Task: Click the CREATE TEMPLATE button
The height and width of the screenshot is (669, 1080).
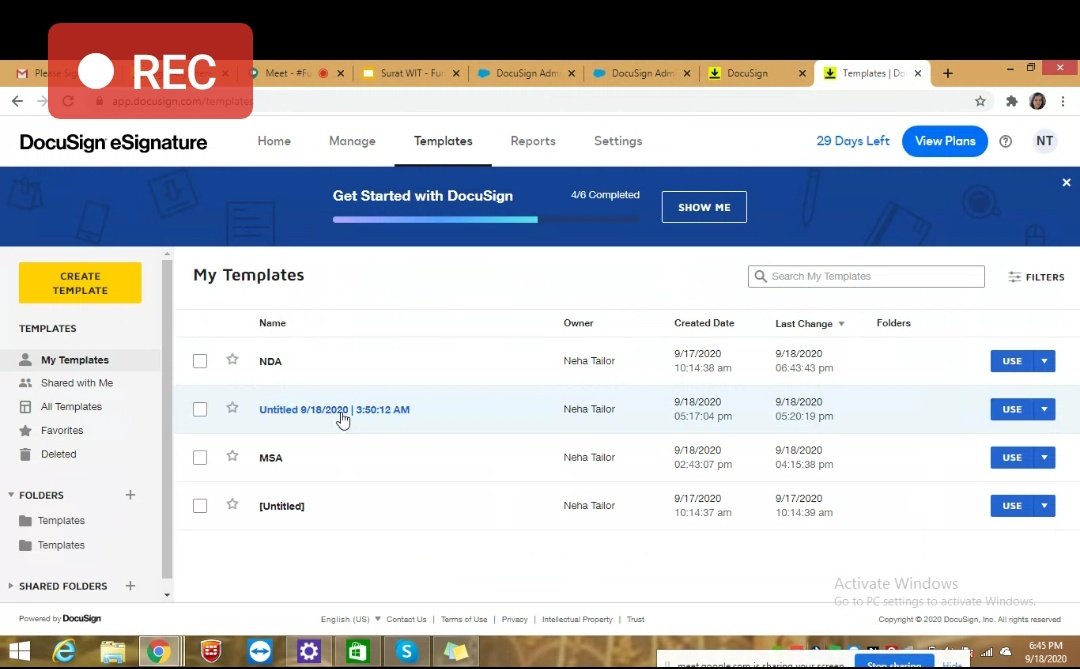Action: [79, 282]
